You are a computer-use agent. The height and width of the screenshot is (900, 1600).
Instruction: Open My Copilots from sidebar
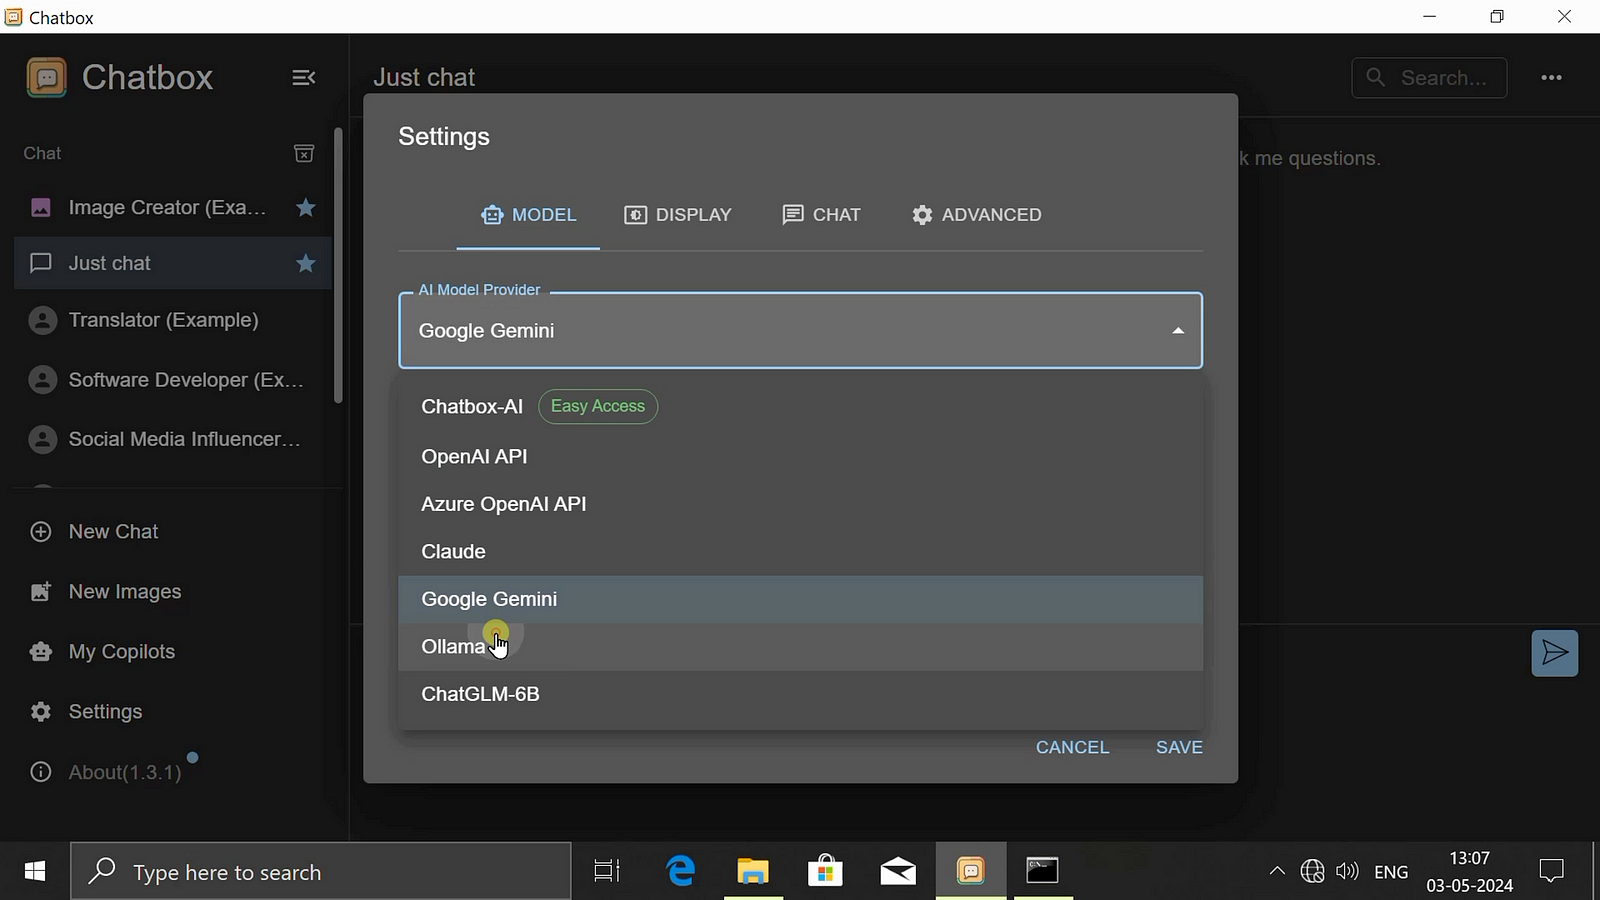(121, 652)
